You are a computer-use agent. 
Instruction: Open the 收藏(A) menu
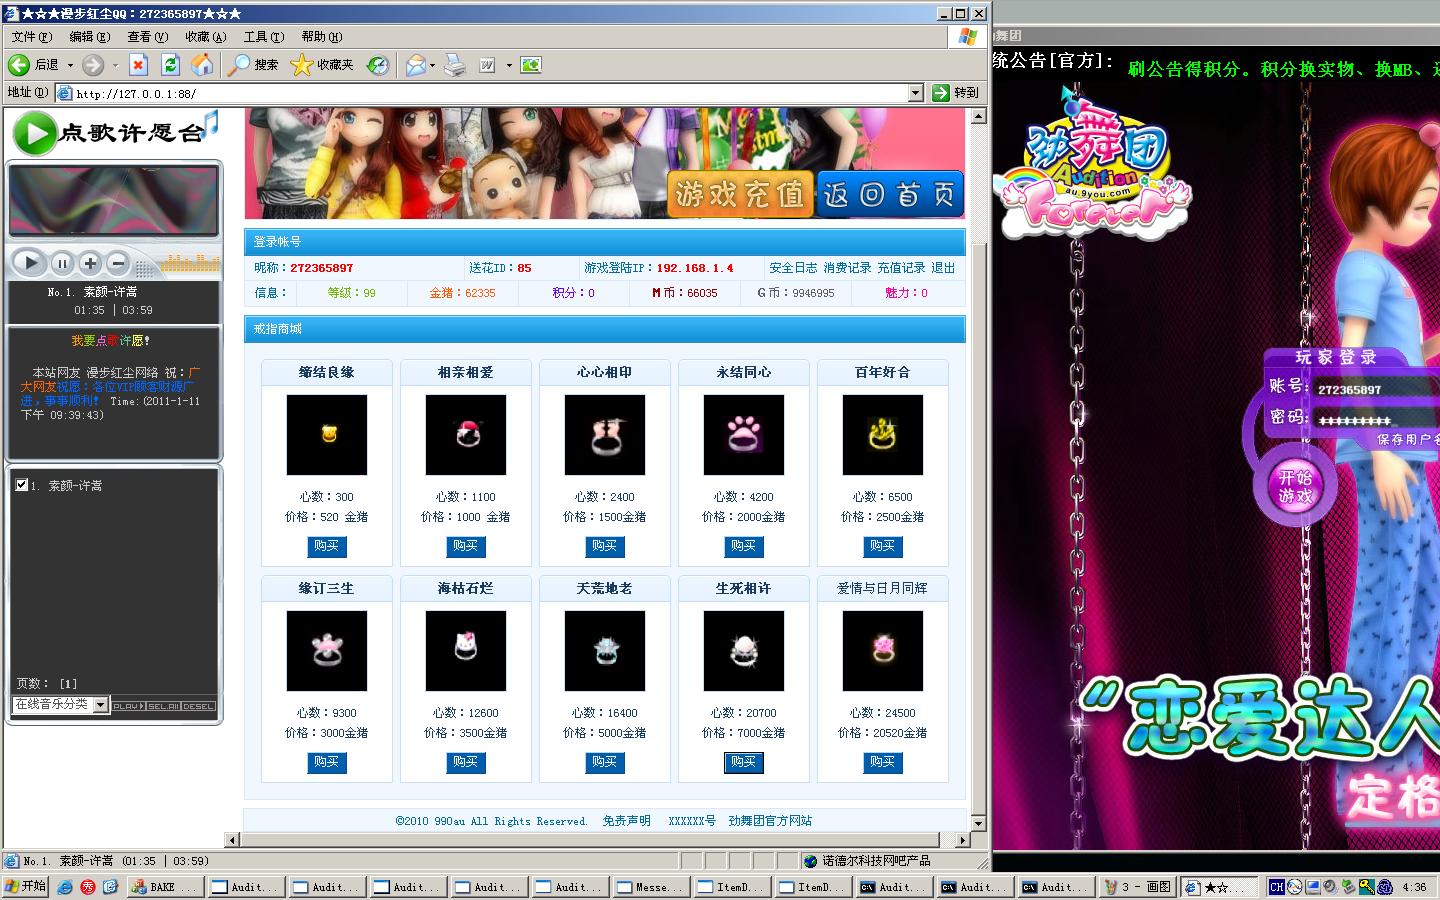(x=205, y=37)
